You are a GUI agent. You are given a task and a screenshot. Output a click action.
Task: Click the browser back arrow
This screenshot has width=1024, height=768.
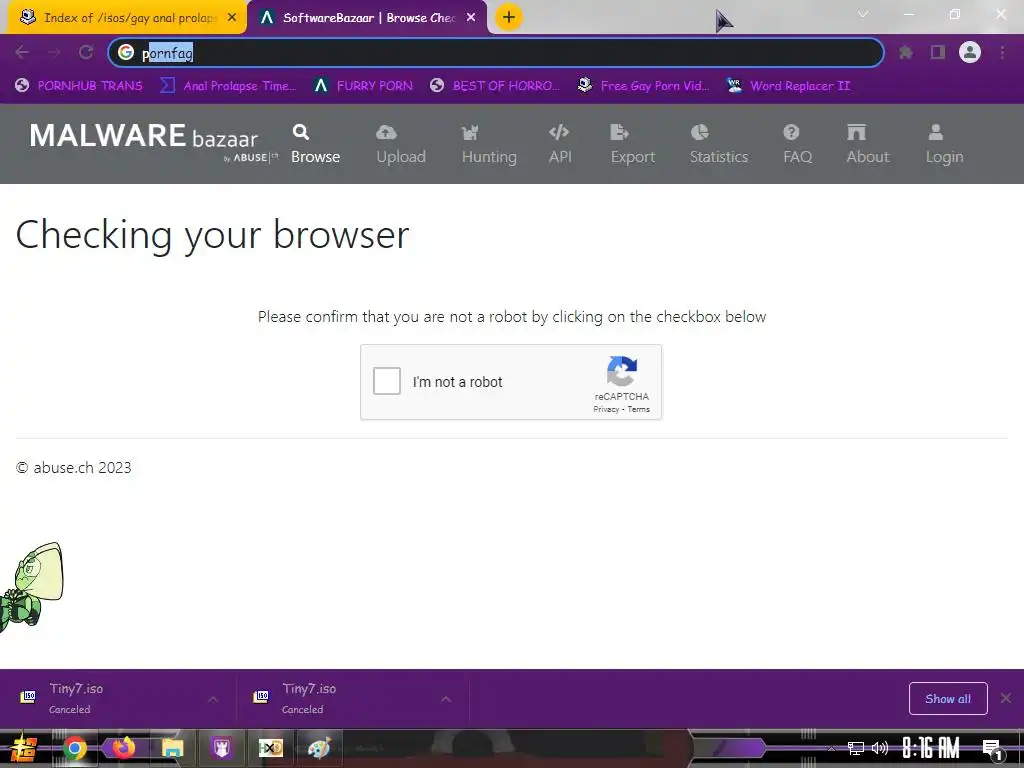pos(22,52)
